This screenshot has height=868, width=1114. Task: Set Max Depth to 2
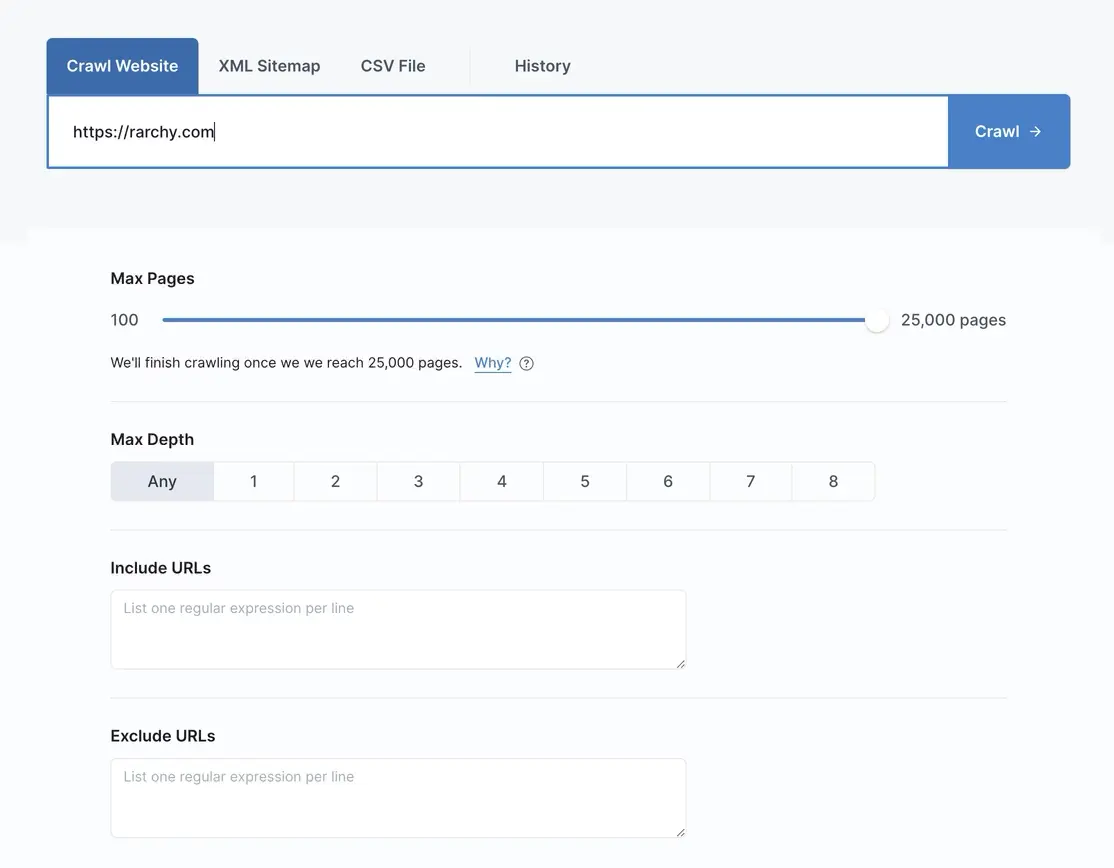pos(335,481)
